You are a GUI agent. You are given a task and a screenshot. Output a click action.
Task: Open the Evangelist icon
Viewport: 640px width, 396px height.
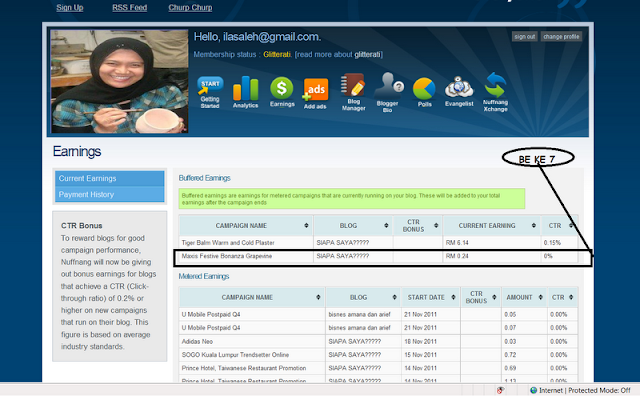[459, 91]
